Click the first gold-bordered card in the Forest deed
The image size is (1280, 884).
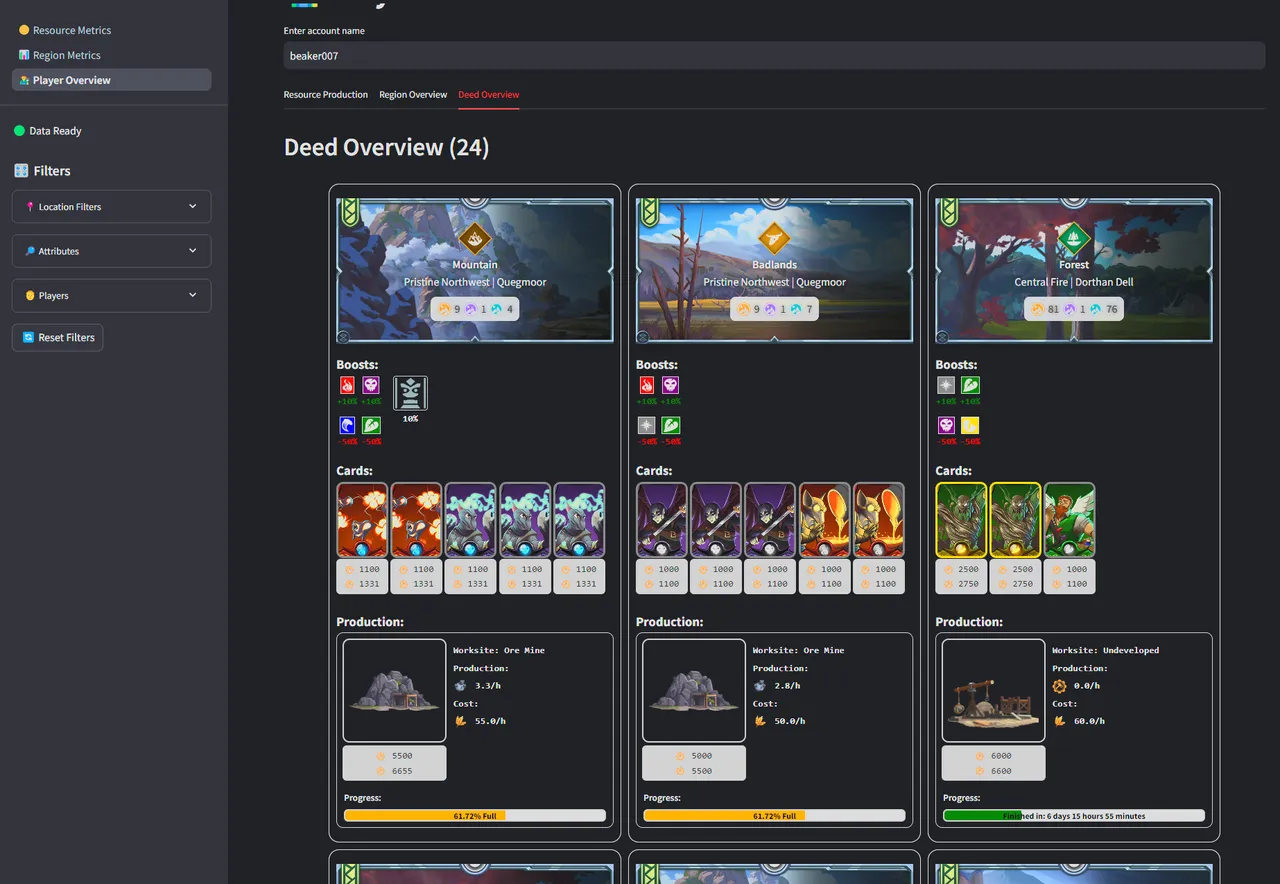pos(961,520)
